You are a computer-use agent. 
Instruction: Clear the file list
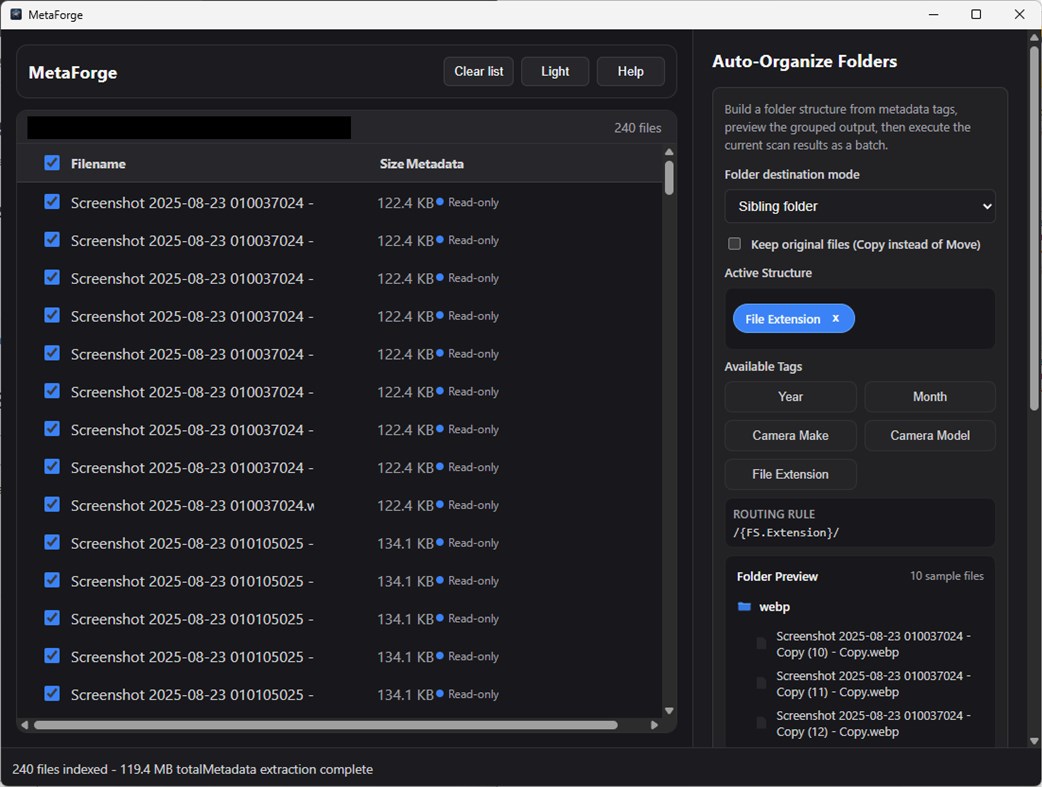click(477, 71)
